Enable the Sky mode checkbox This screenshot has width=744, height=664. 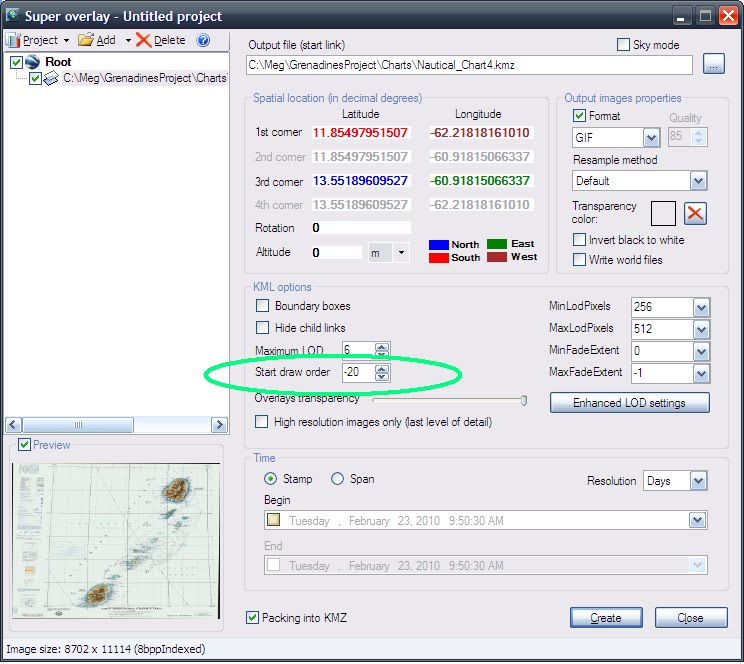coord(623,45)
